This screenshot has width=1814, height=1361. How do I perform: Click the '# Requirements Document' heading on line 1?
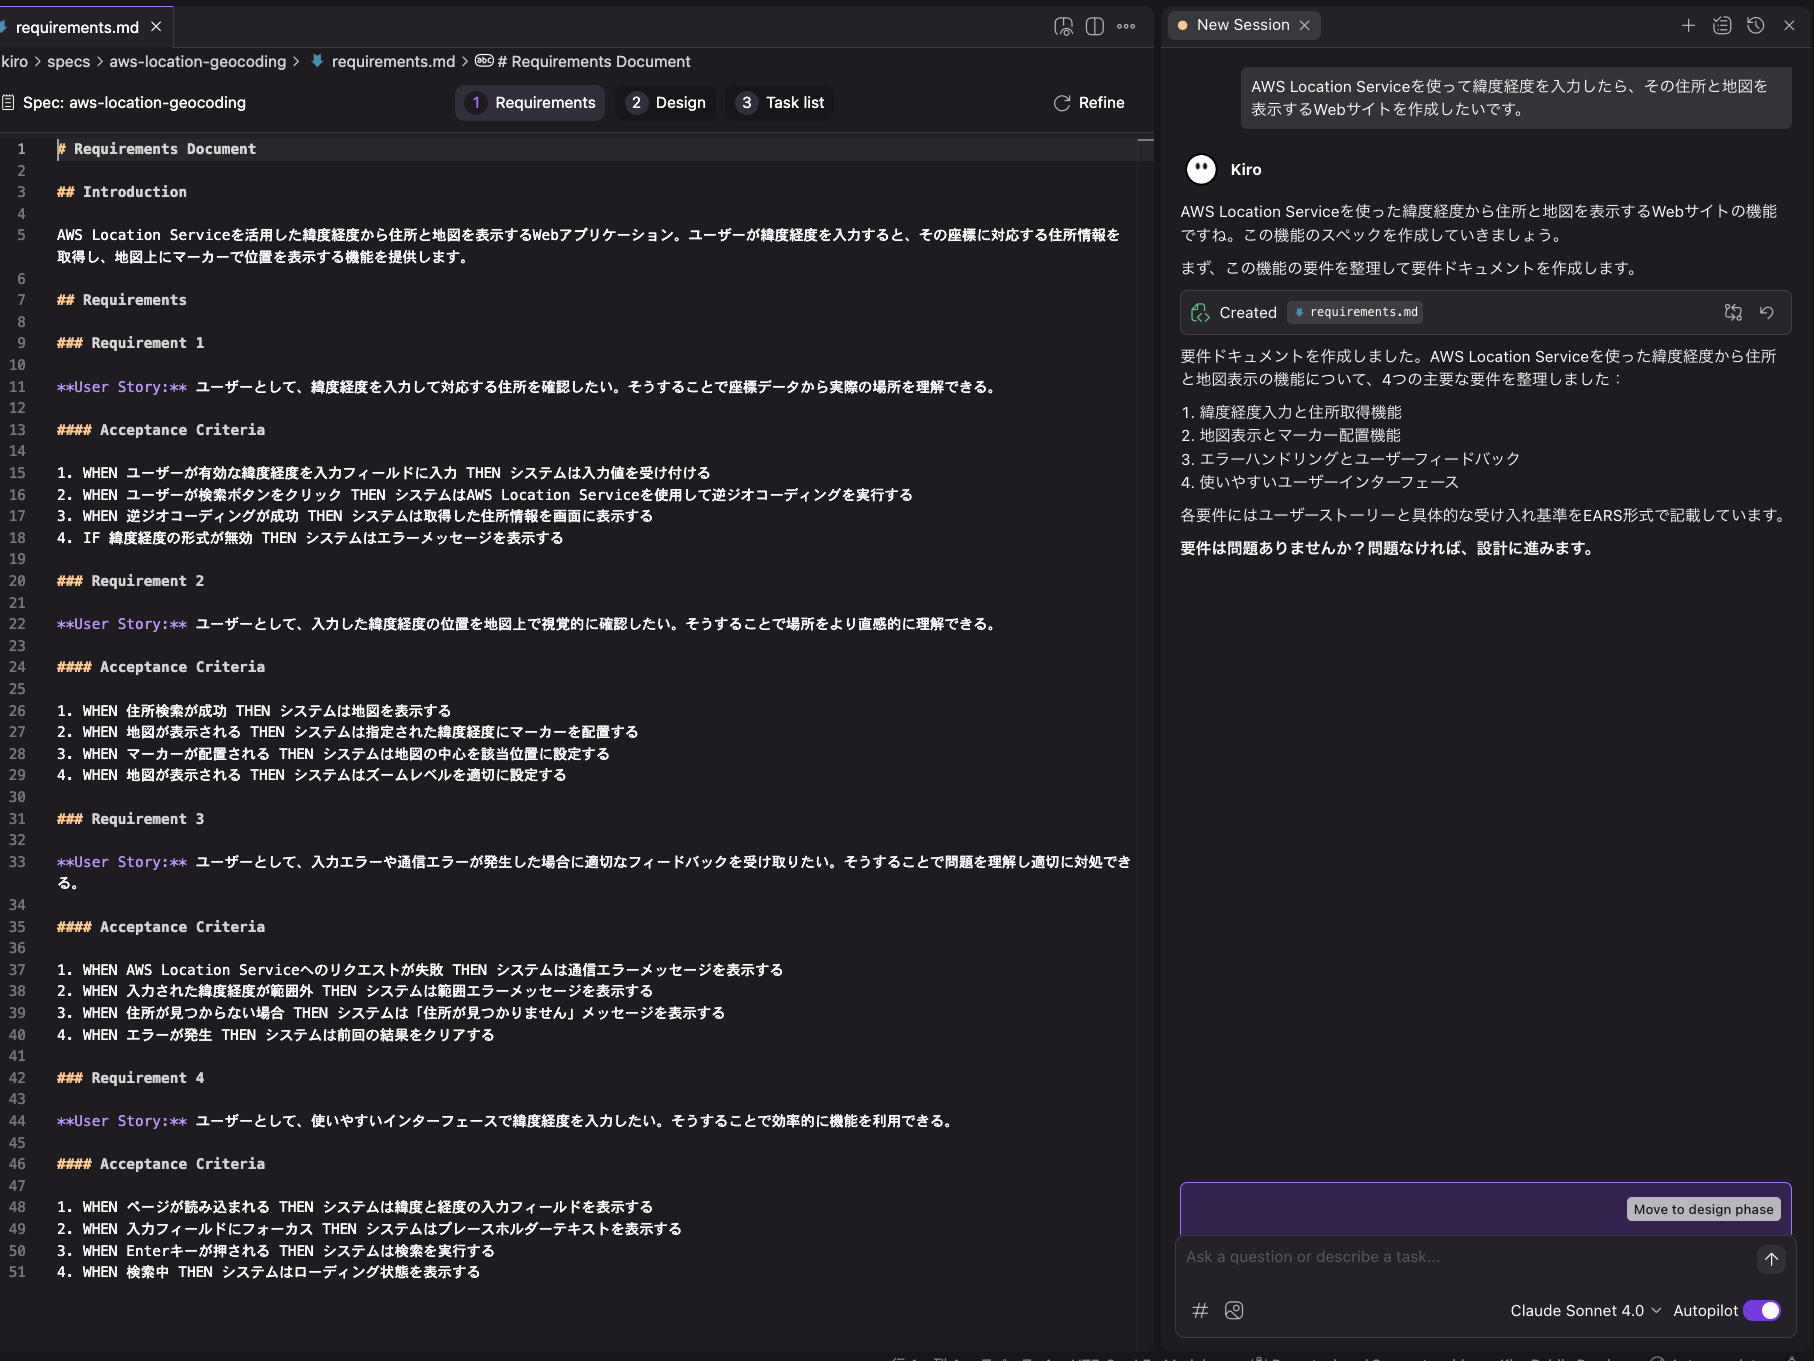pos(157,149)
